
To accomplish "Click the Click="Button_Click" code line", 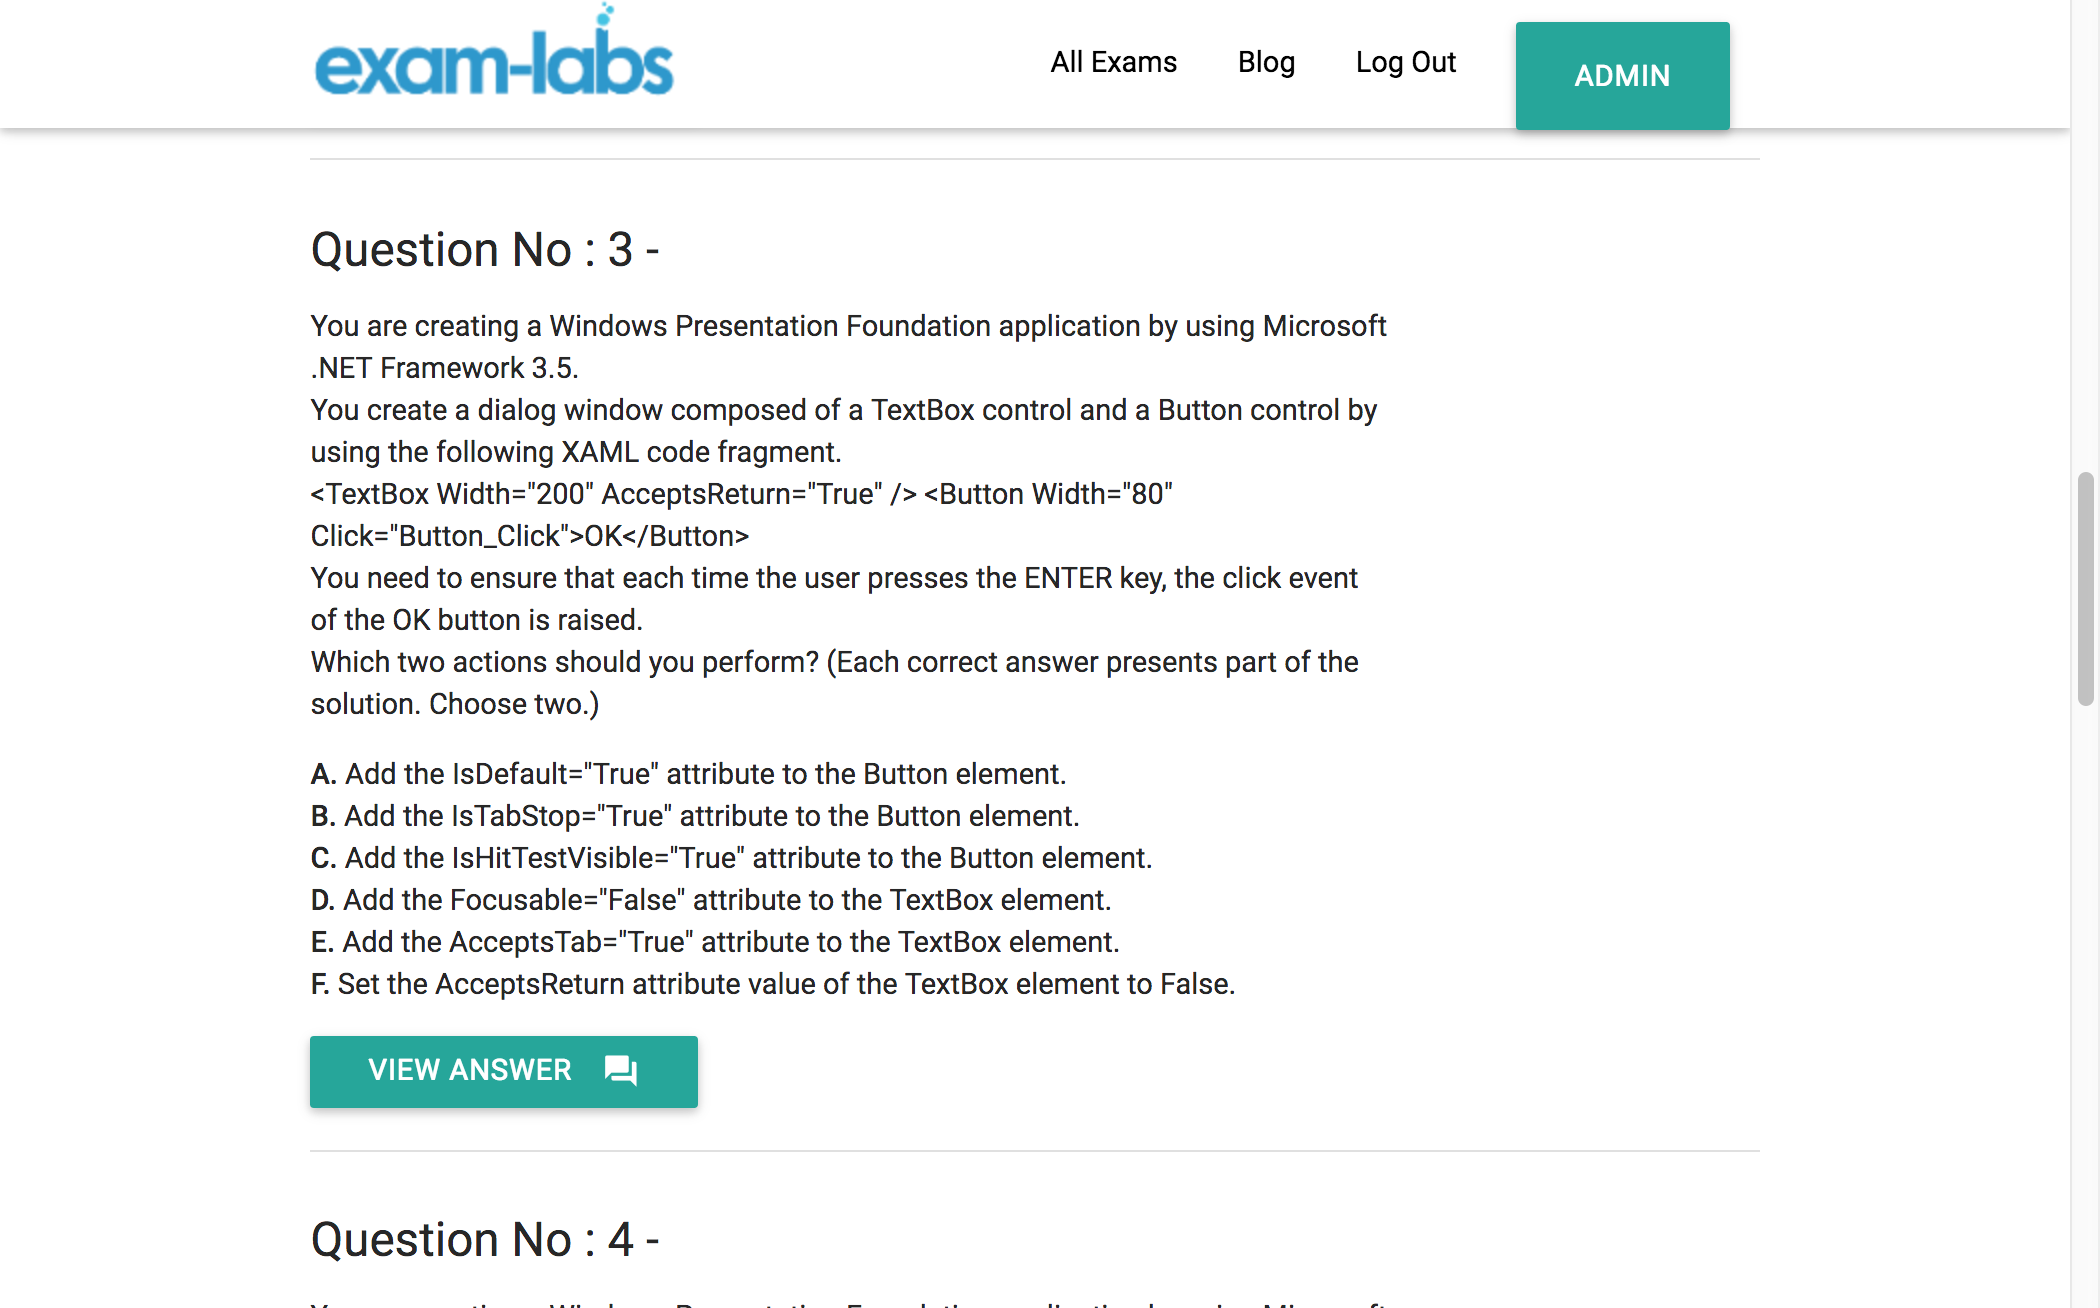I will [530, 536].
